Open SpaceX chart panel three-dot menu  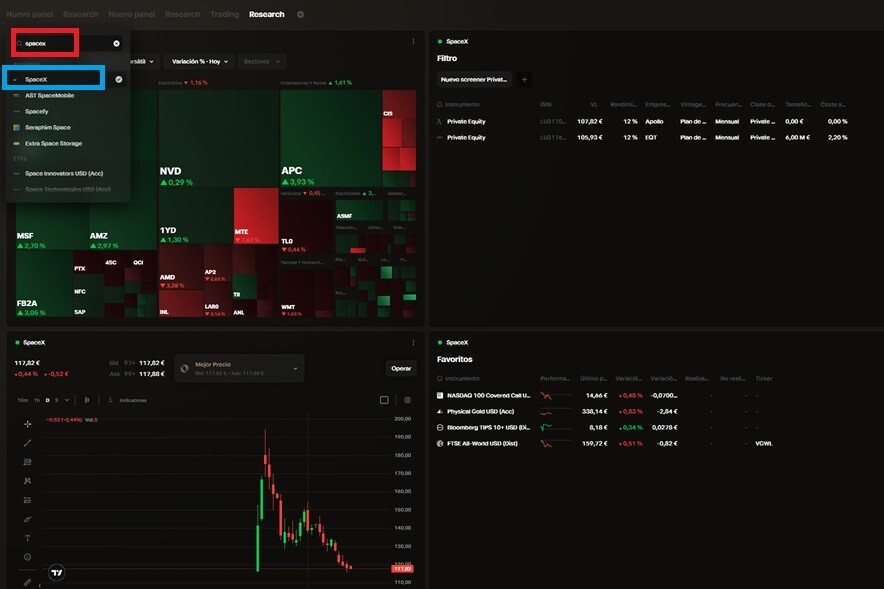413,343
